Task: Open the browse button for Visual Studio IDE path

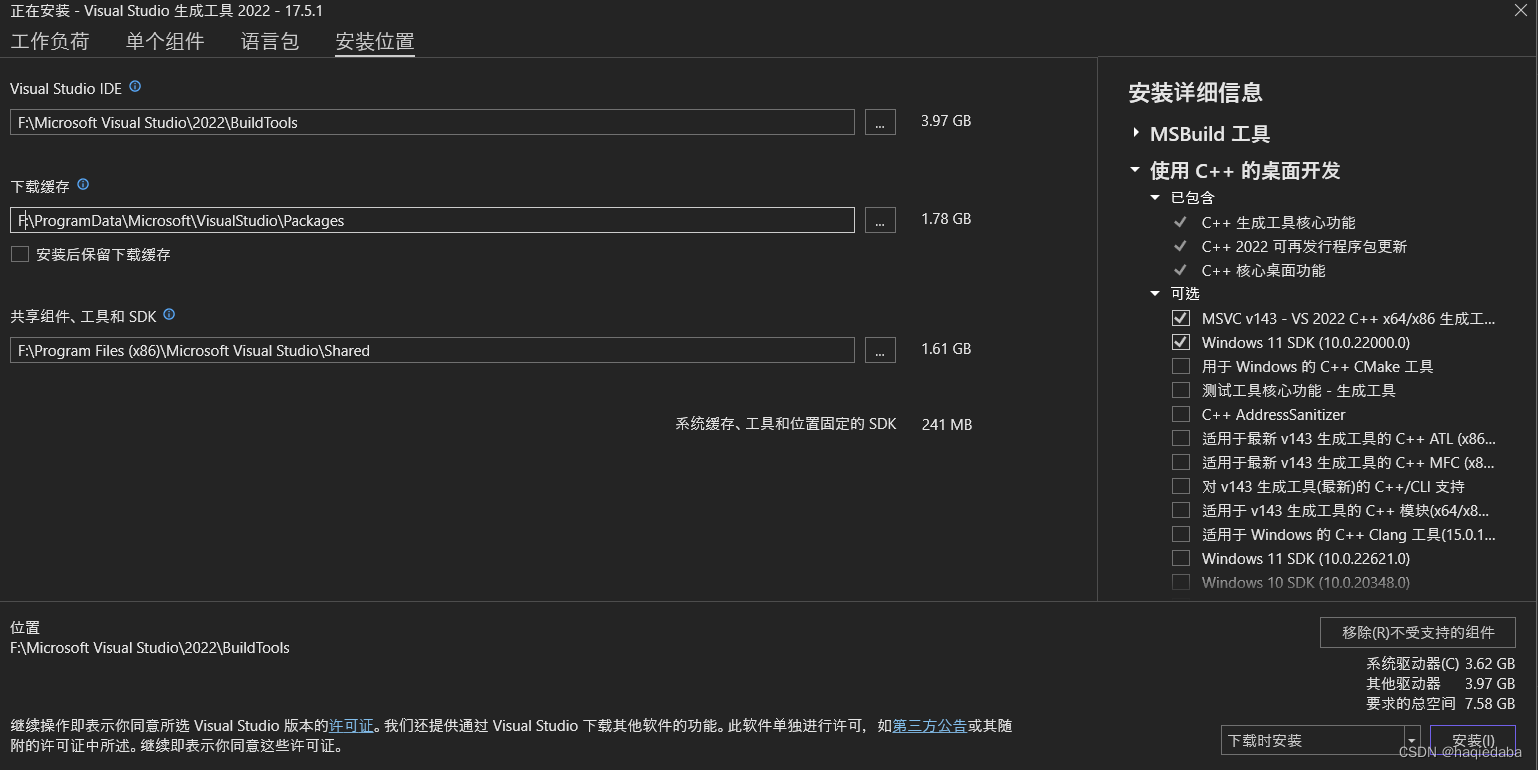Action: pyautogui.click(x=880, y=121)
